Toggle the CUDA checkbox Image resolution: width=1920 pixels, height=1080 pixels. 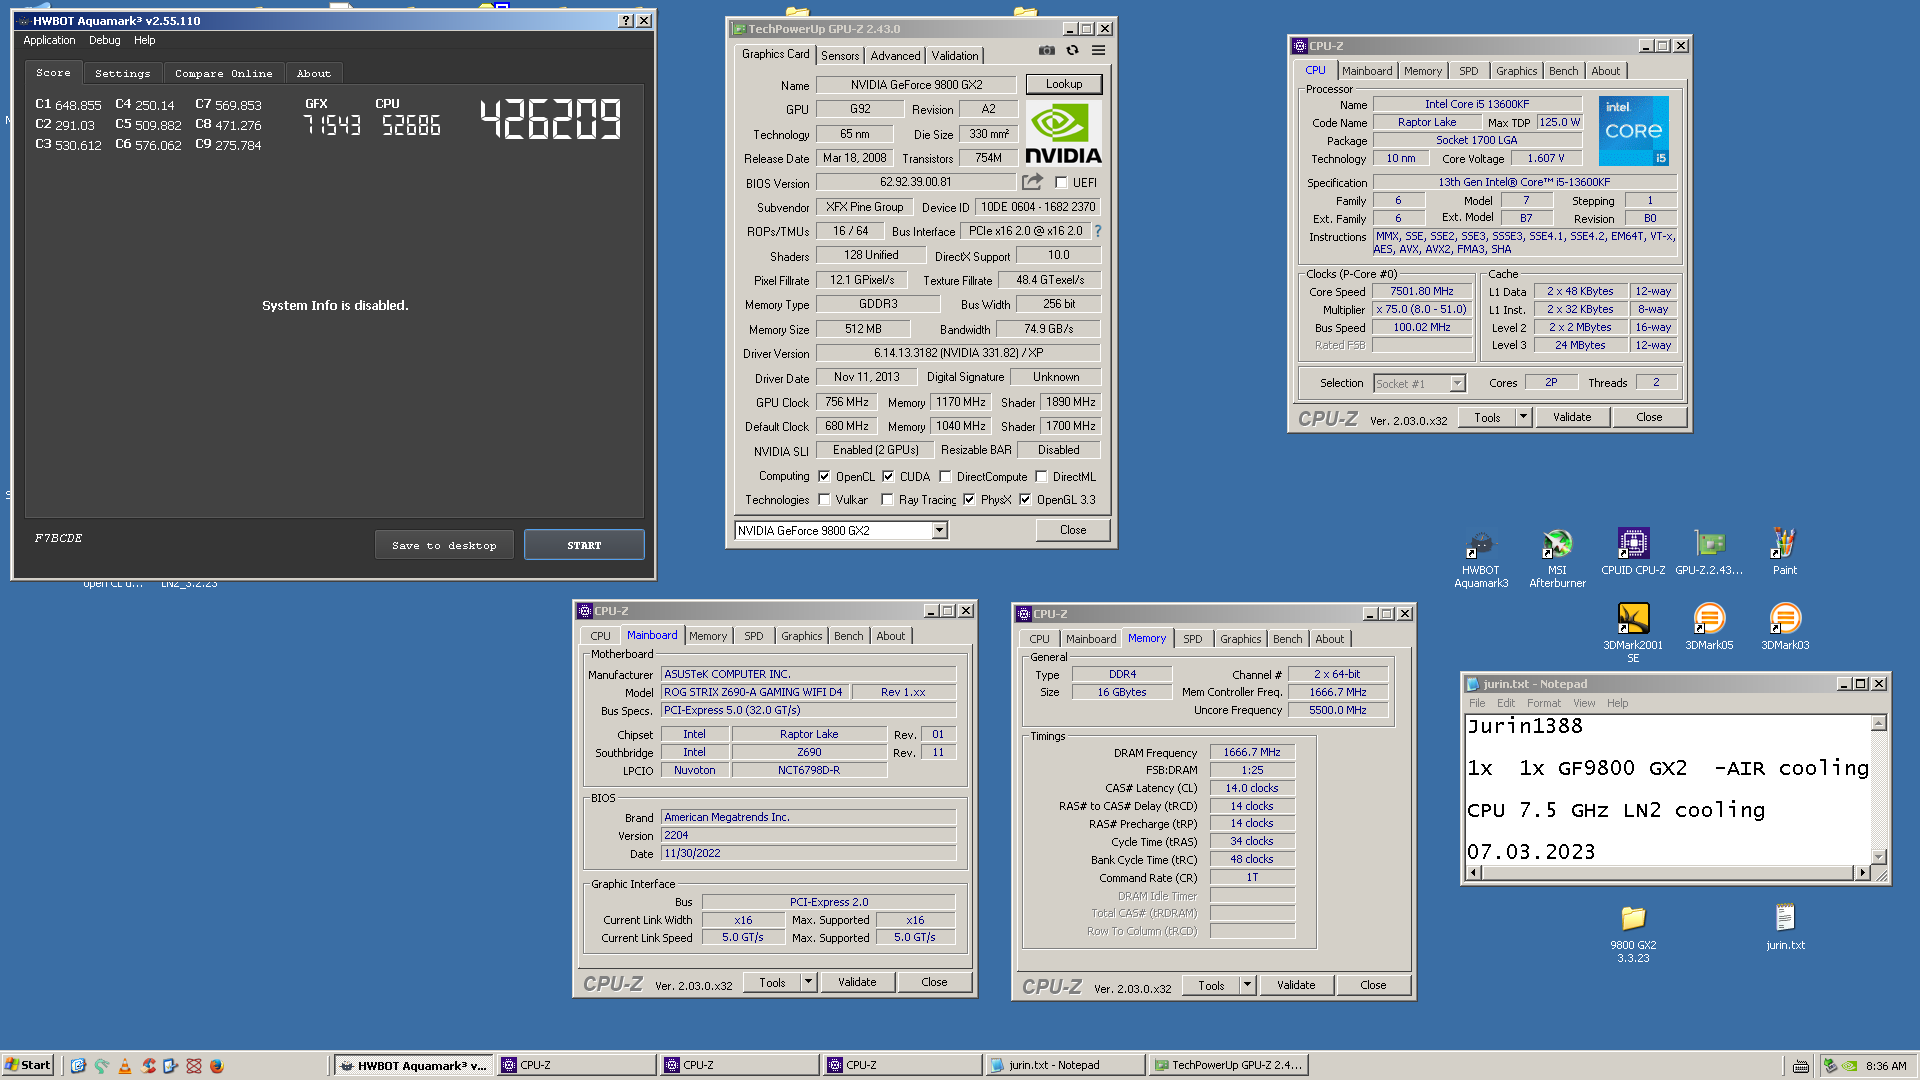click(888, 477)
